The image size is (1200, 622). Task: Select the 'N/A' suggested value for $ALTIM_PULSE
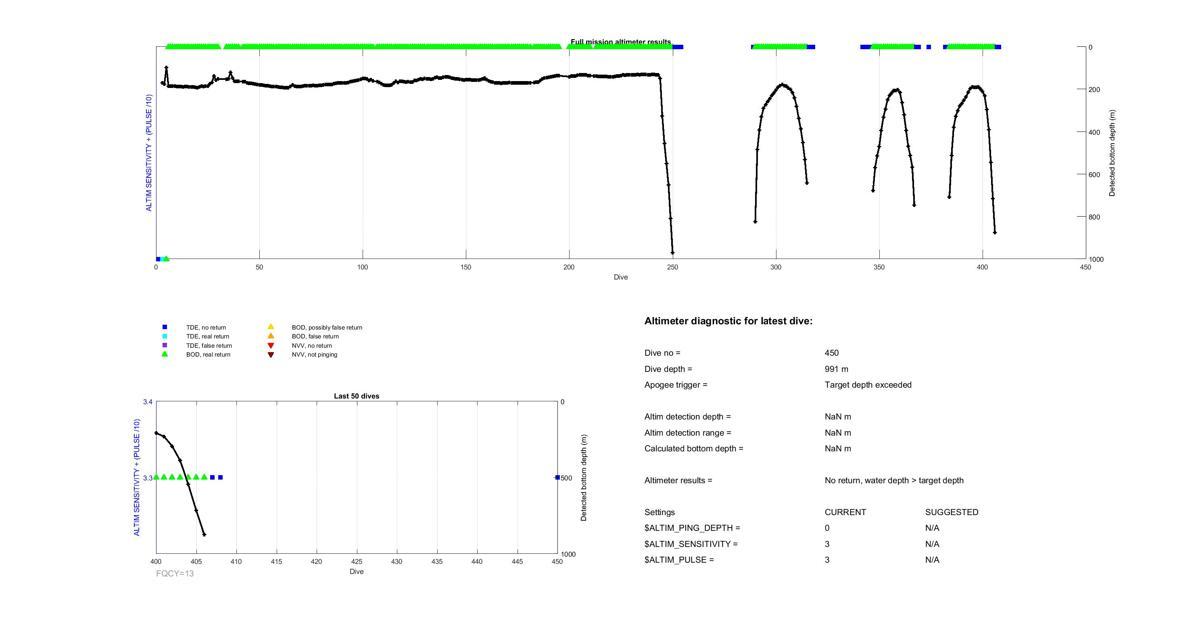[932, 560]
